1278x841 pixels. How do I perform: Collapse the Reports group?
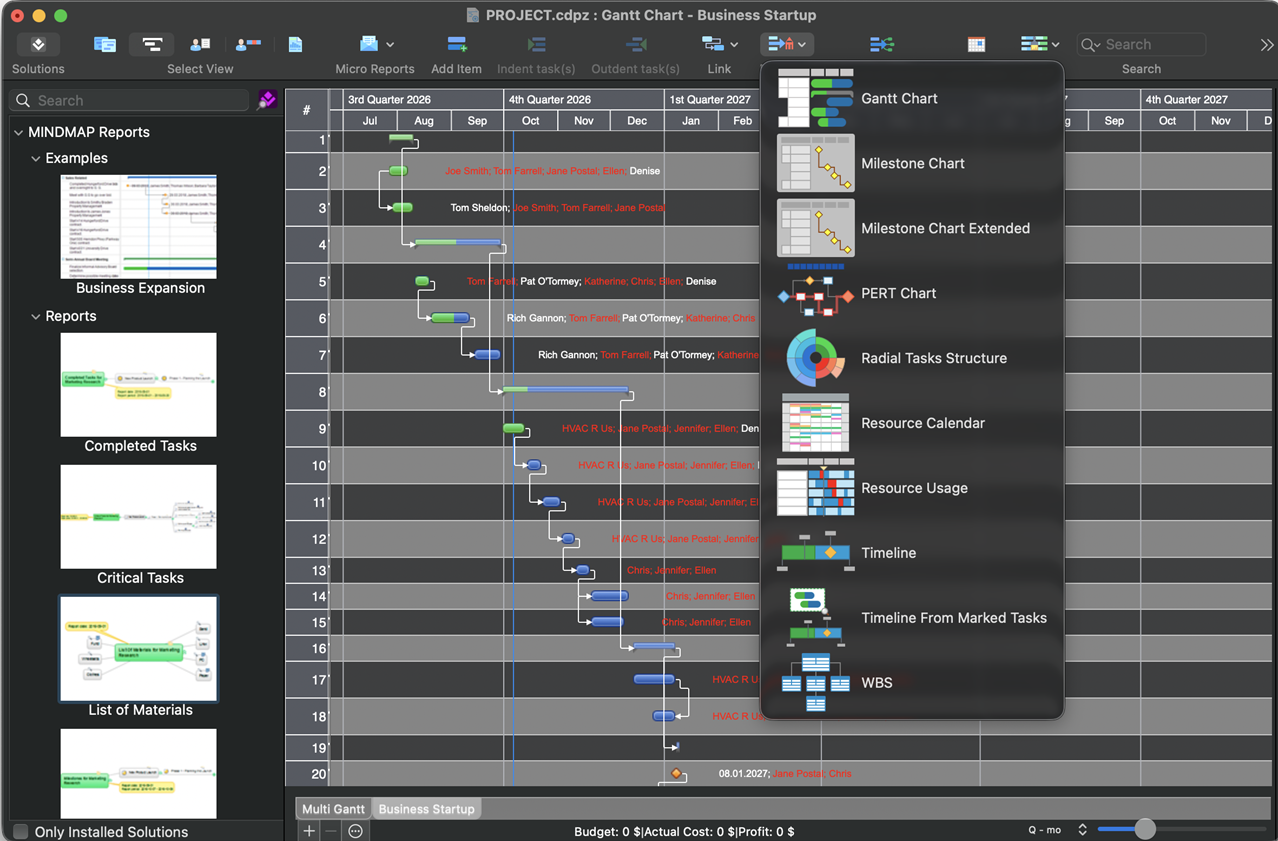pos(36,316)
